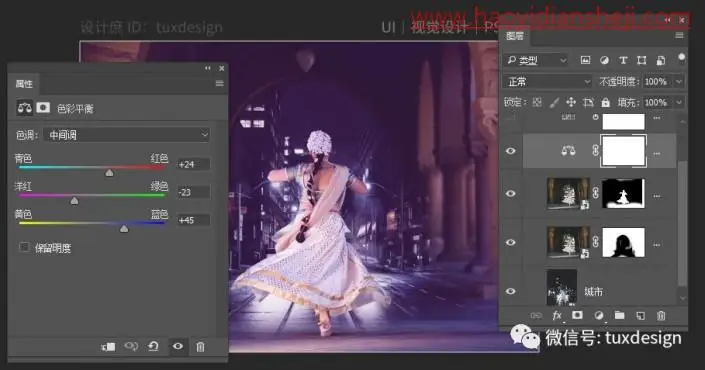Hide the Color Balance adjustment layer

510,151
